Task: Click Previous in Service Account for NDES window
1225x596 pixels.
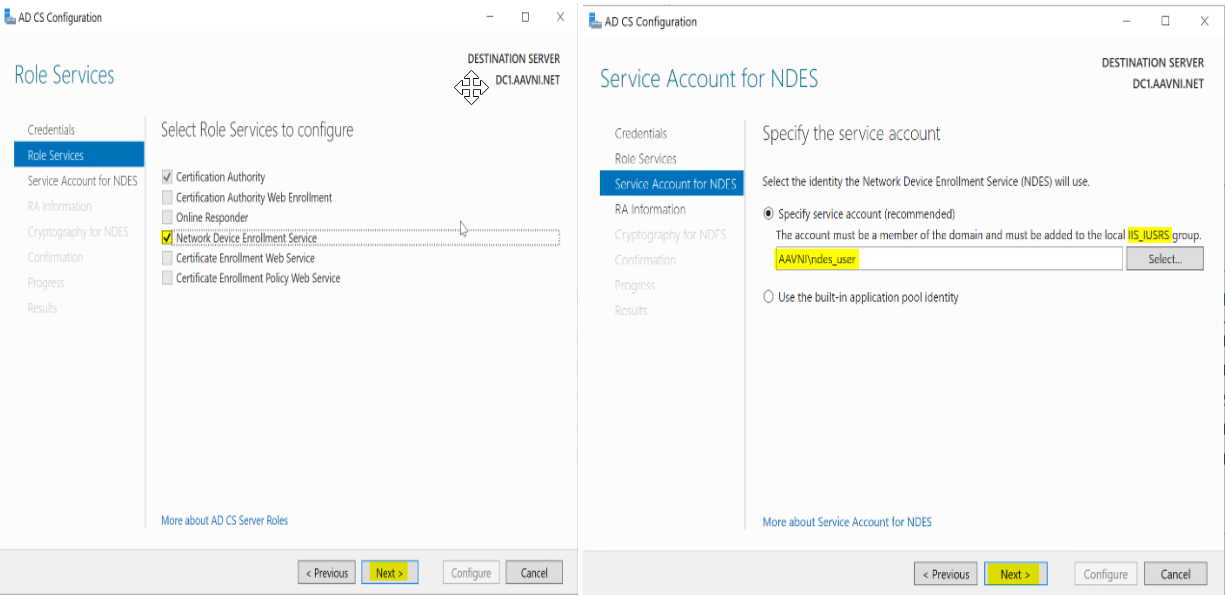Action: coord(945,574)
